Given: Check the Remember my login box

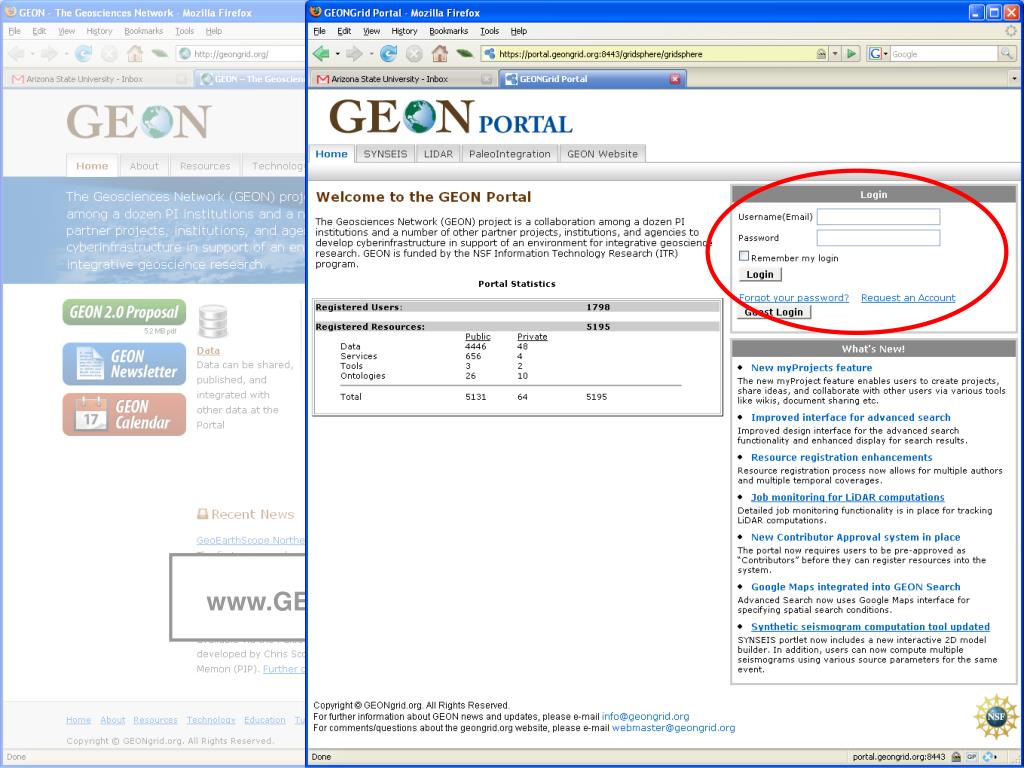Looking at the screenshot, I should point(743,256).
